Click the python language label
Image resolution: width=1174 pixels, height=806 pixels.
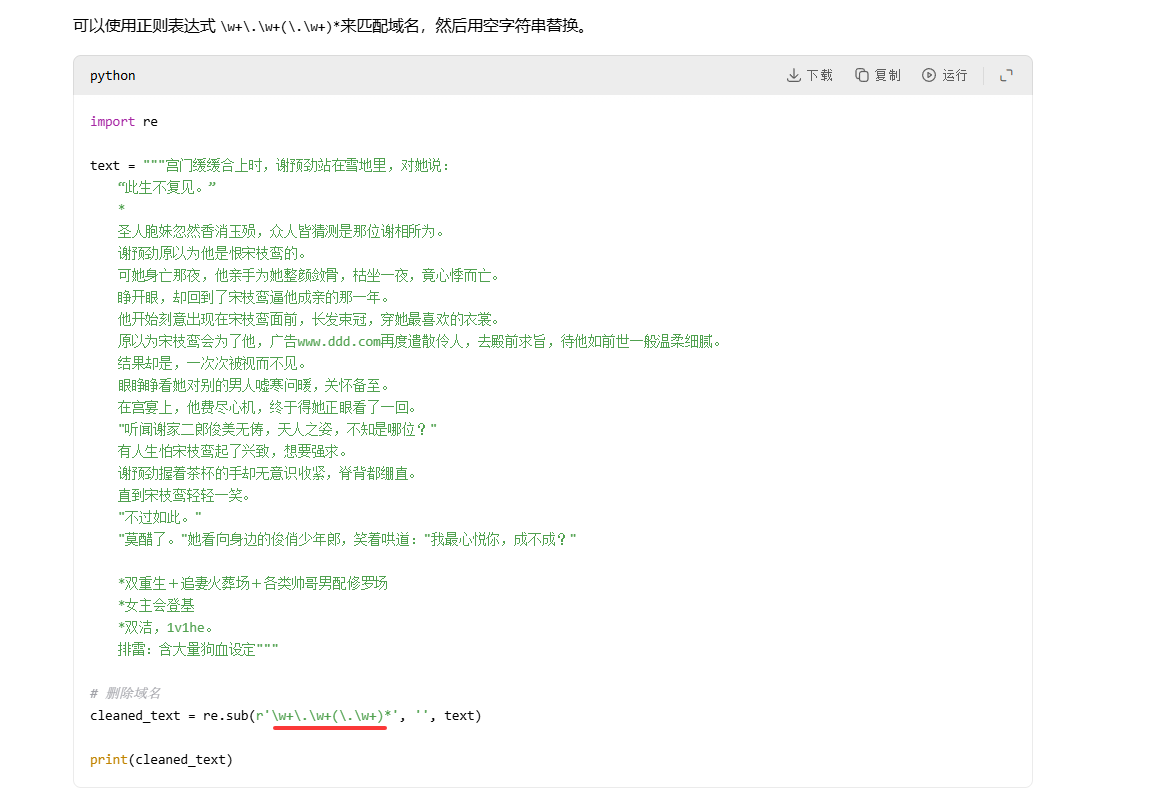click(x=112, y=75)
